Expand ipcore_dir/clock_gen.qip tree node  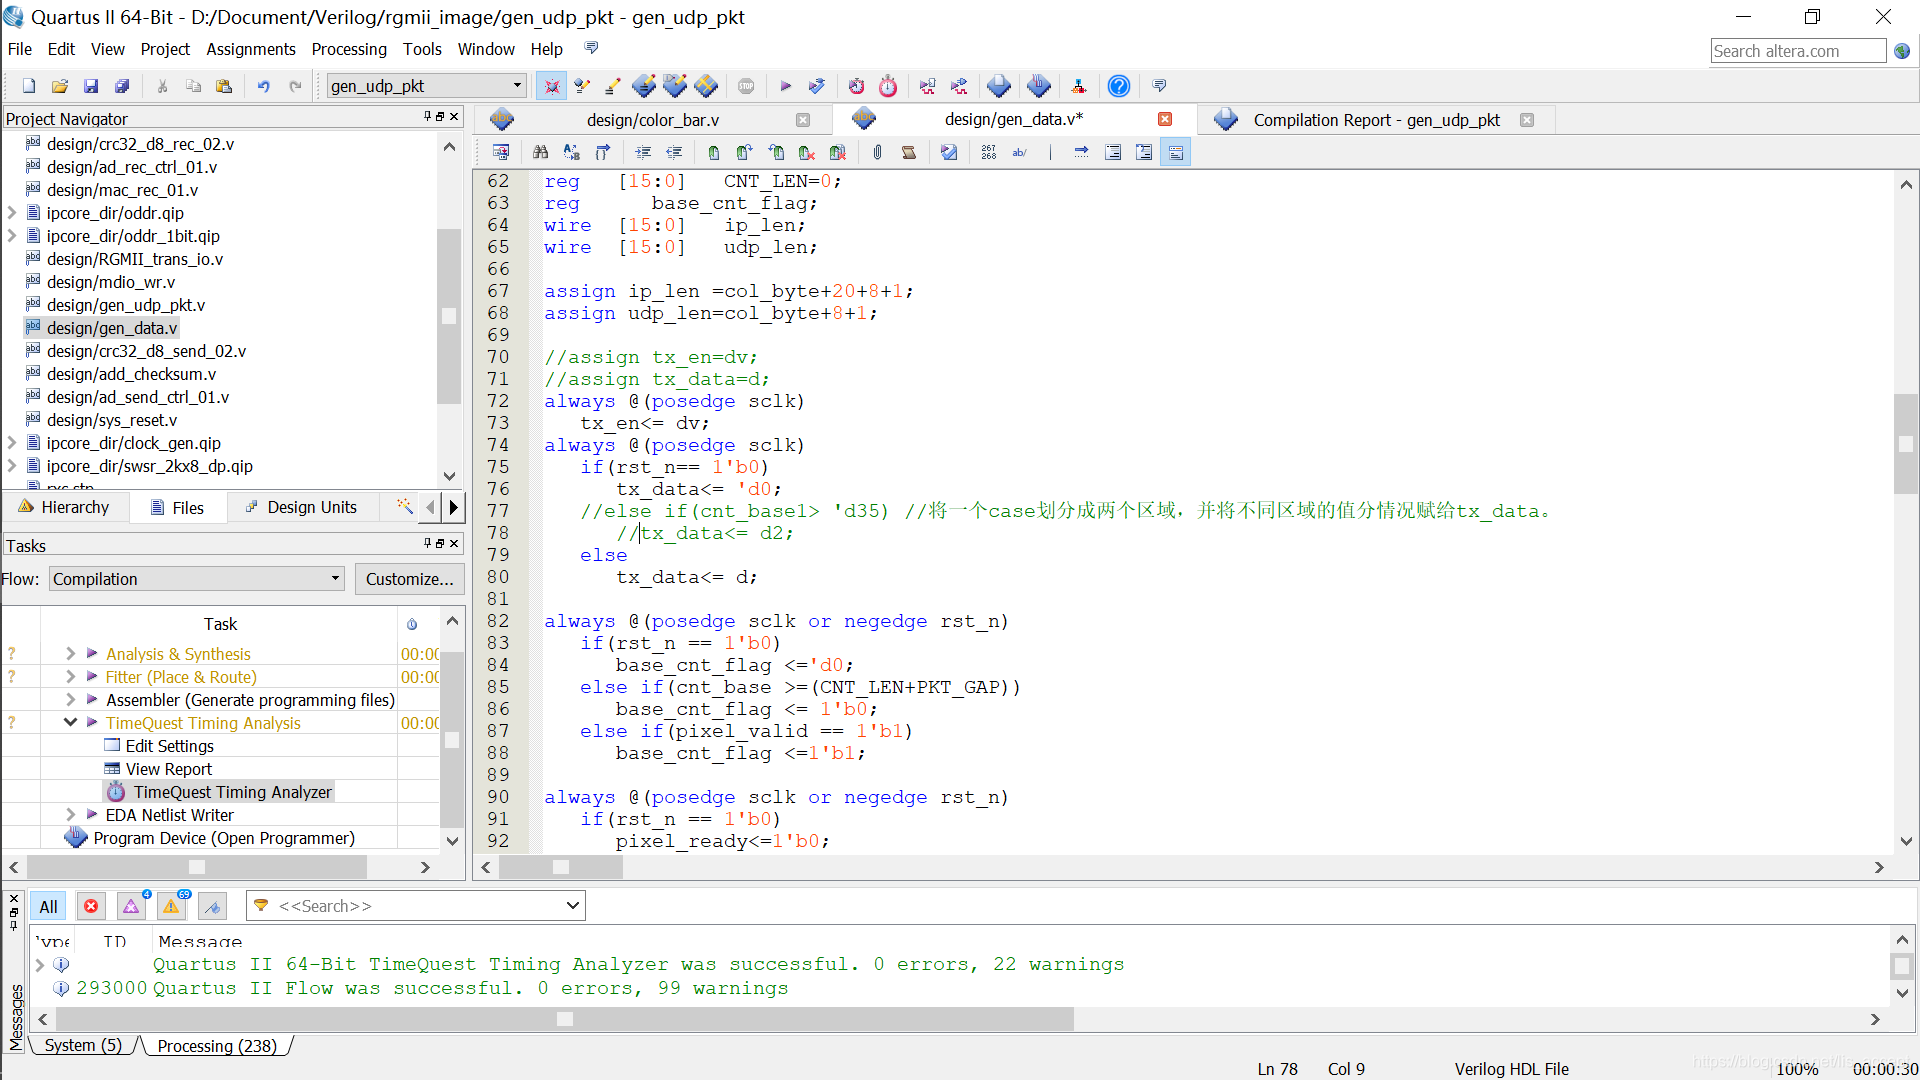12,443
